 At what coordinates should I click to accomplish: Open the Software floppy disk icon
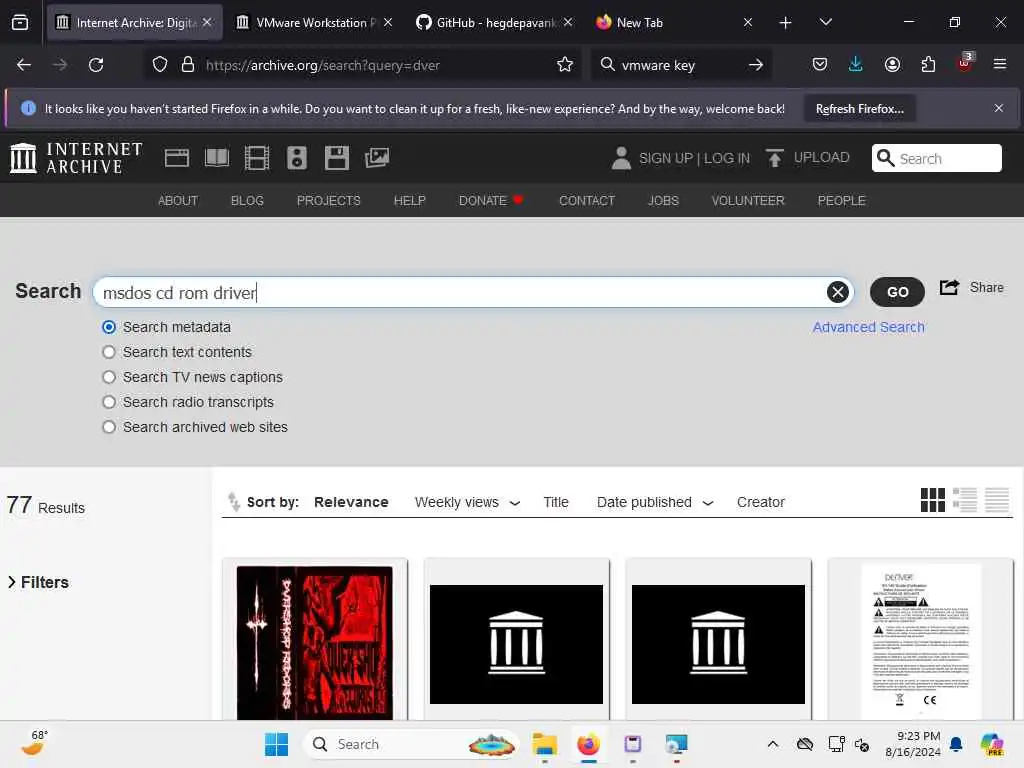[337, 158]
